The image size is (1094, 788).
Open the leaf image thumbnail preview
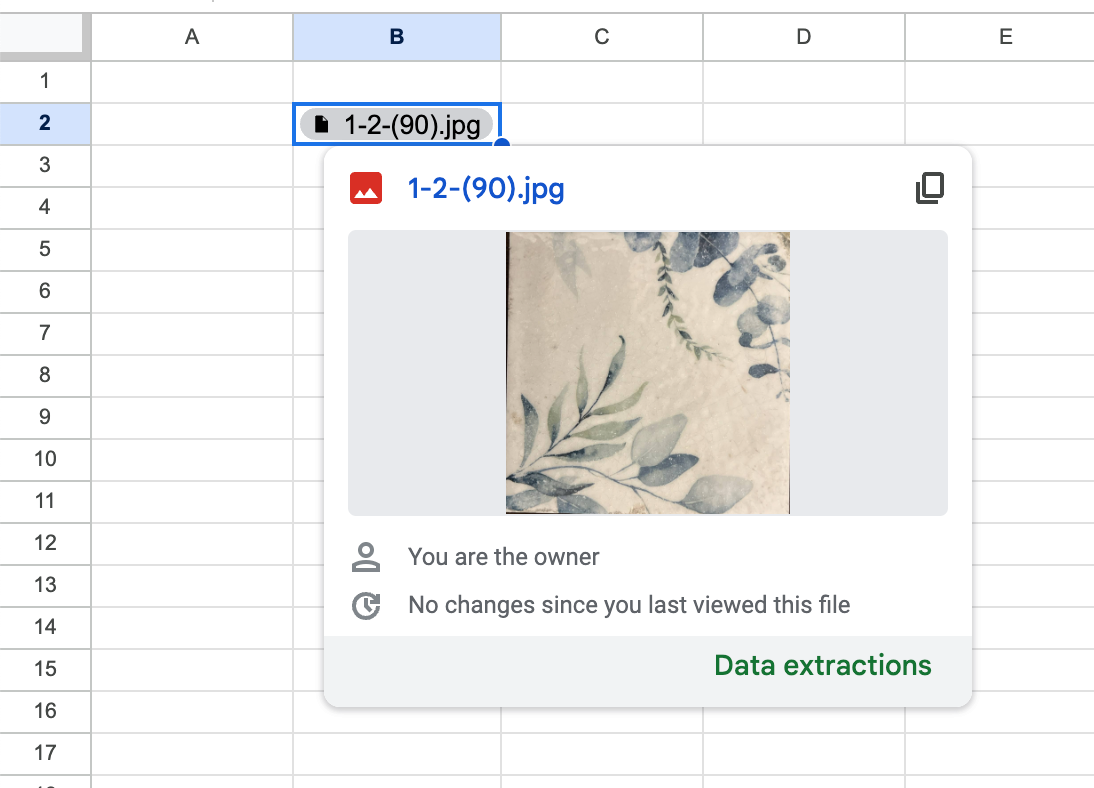(647, 373)
